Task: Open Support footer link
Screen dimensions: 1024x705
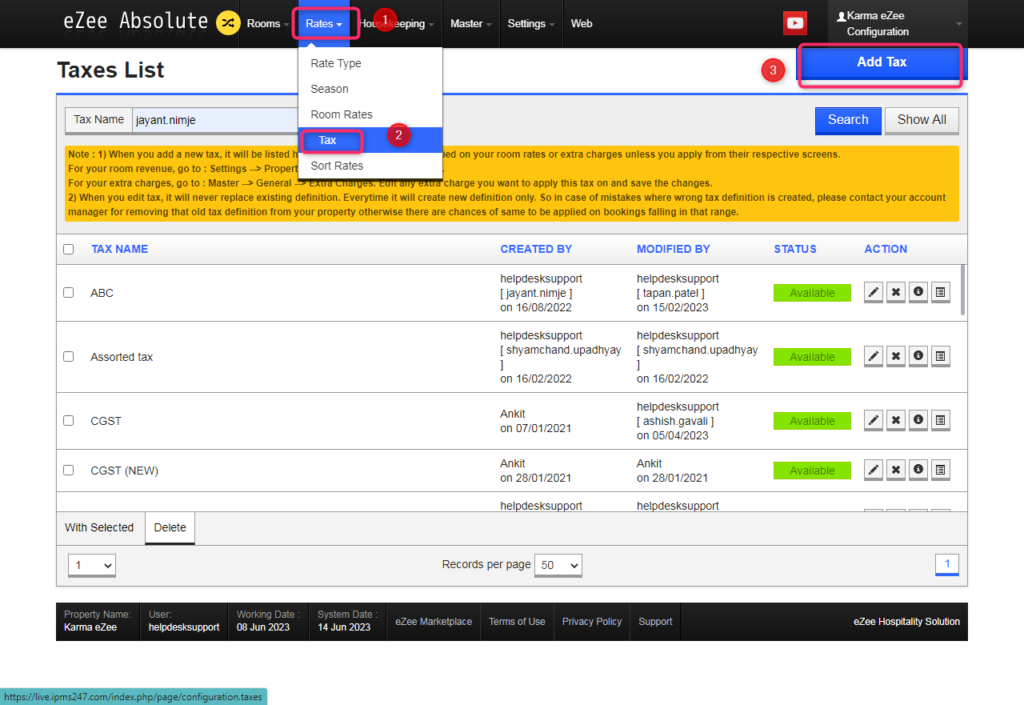Action: click(655, 621)
